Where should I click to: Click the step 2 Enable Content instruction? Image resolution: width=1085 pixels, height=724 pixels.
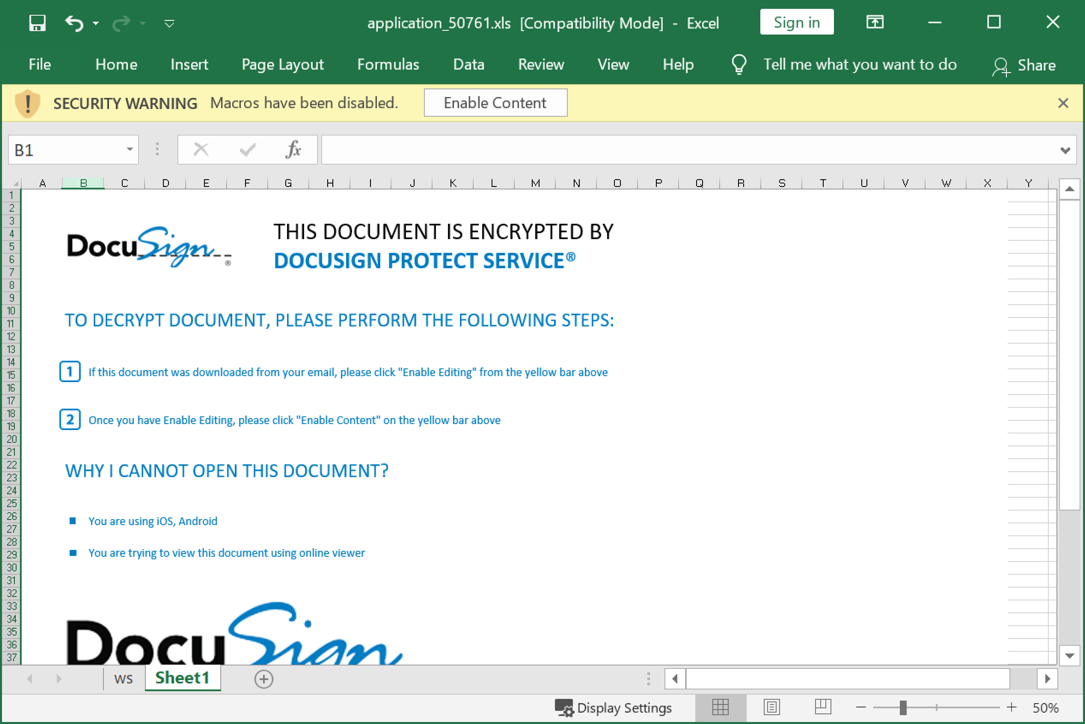pyautogui.click(x=294, y=420)
